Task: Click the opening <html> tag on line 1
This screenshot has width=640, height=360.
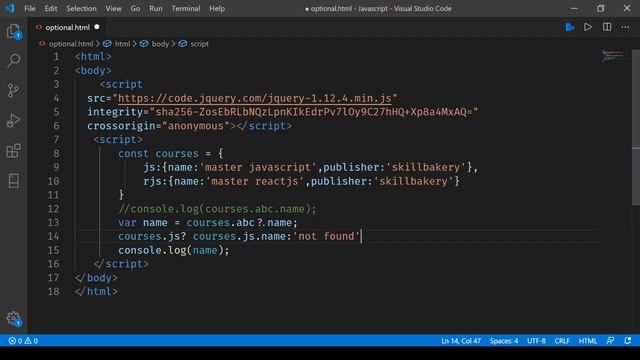Action: 93,57
